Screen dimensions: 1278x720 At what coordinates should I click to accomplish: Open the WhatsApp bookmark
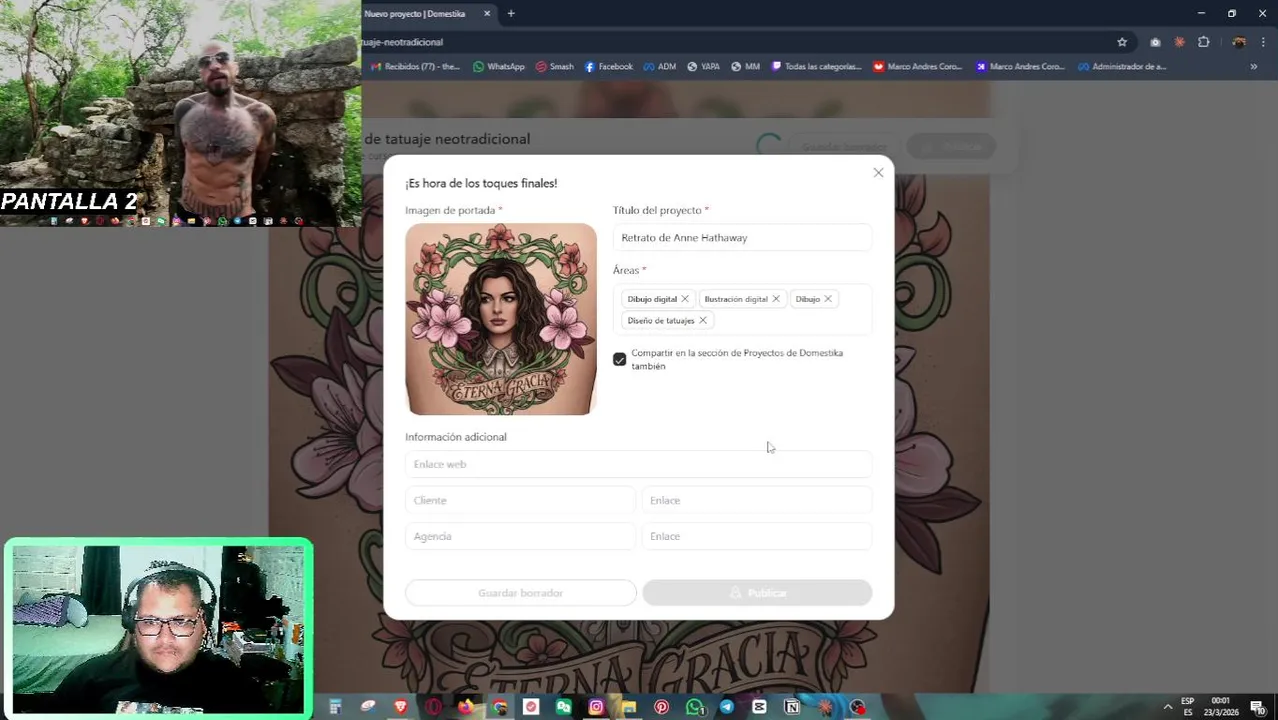(x=498, y=67)
